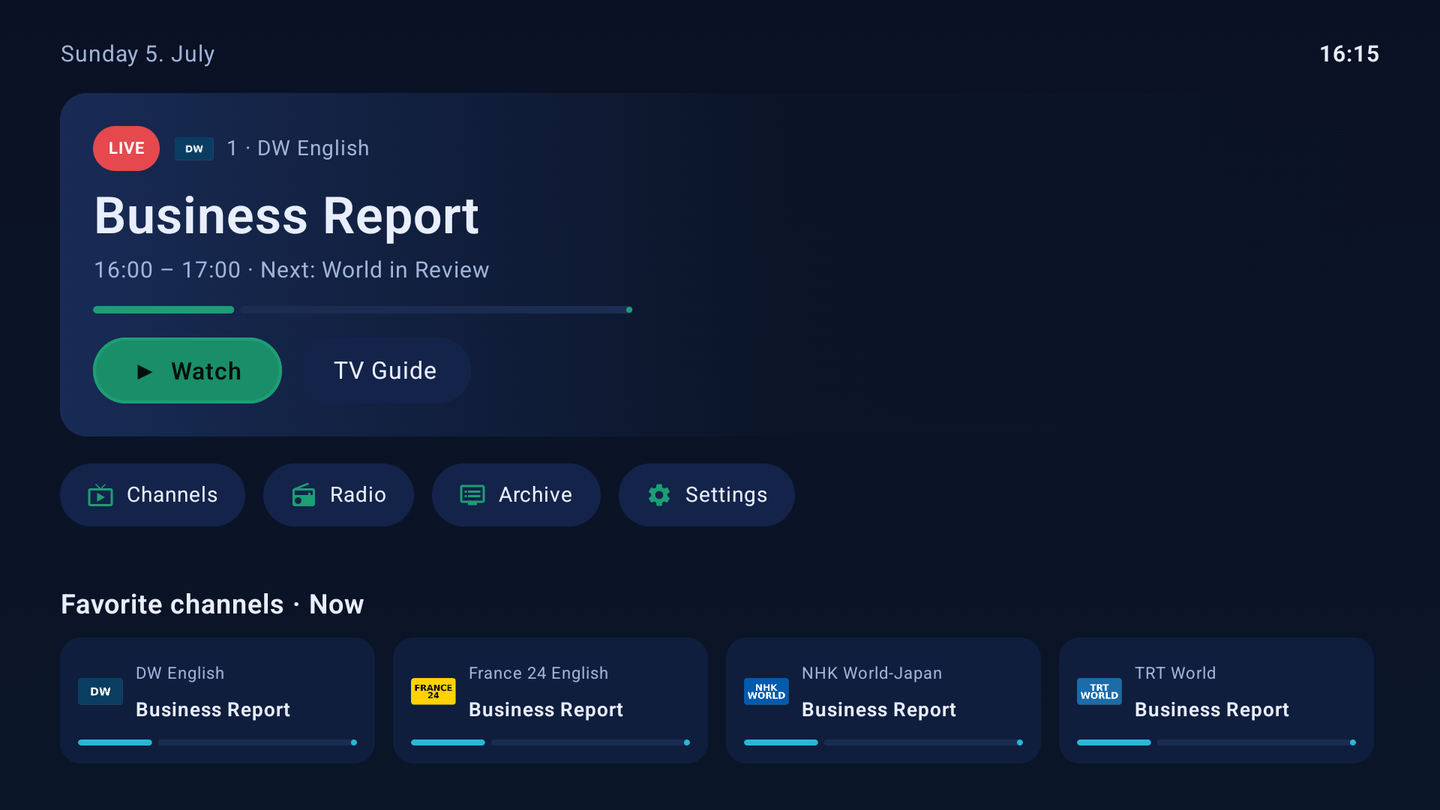Open the Archive section
The image size is (1440, 810).
516,495
